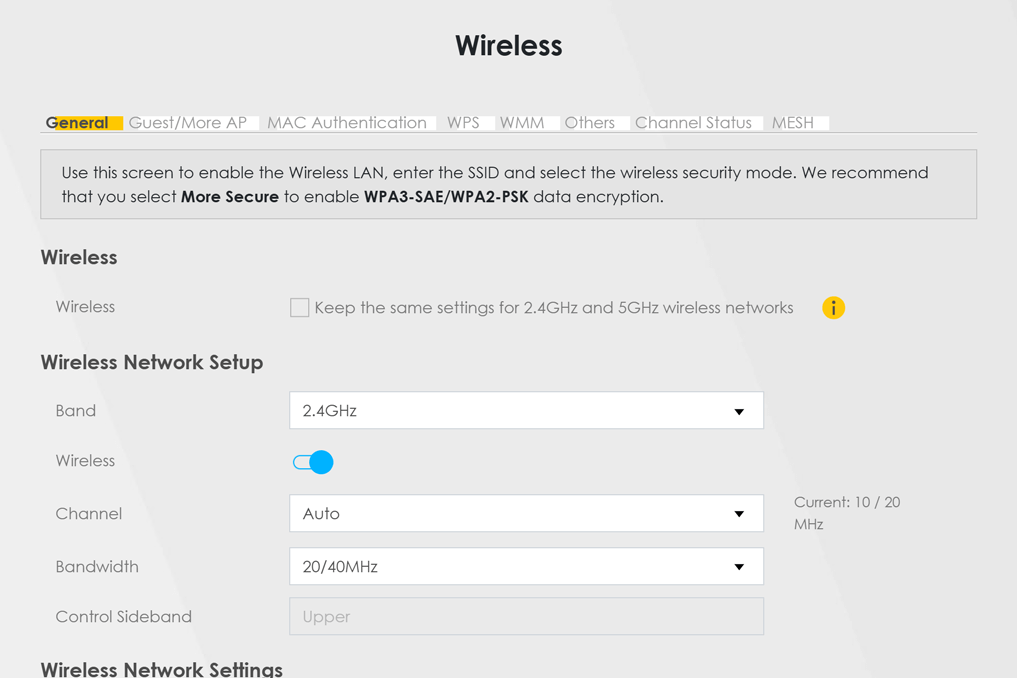This screenshot has width=1017, height=678.
Task: Click the Channel dropdown arrow
Action: (x=739, y=515)
